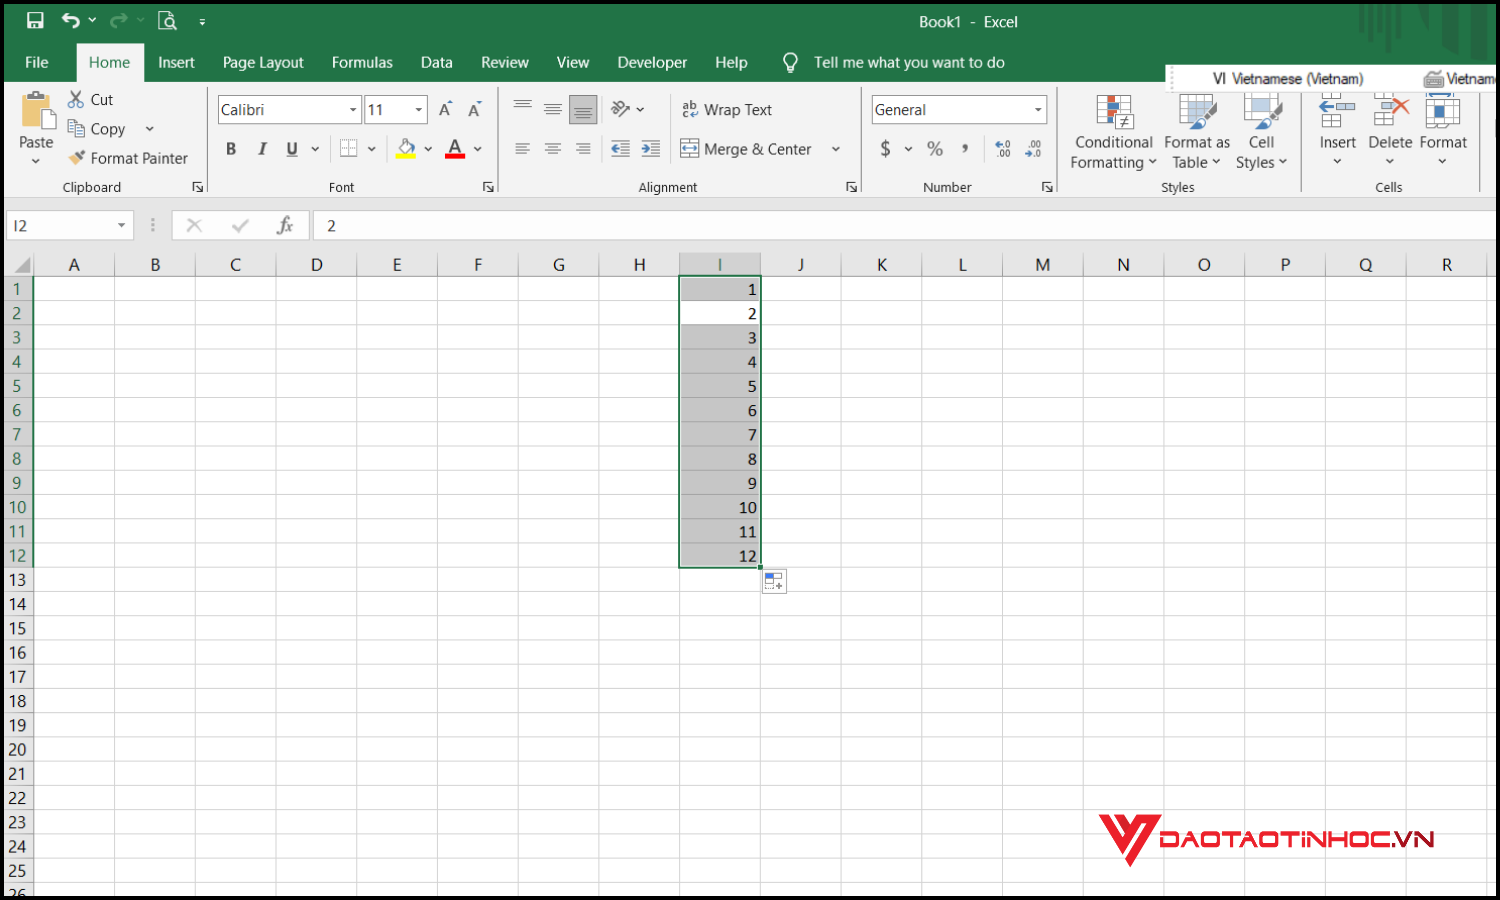Viewport: 1500px width, 900px height.
Task: Open the Font Size dropdown
Action: 418,109
